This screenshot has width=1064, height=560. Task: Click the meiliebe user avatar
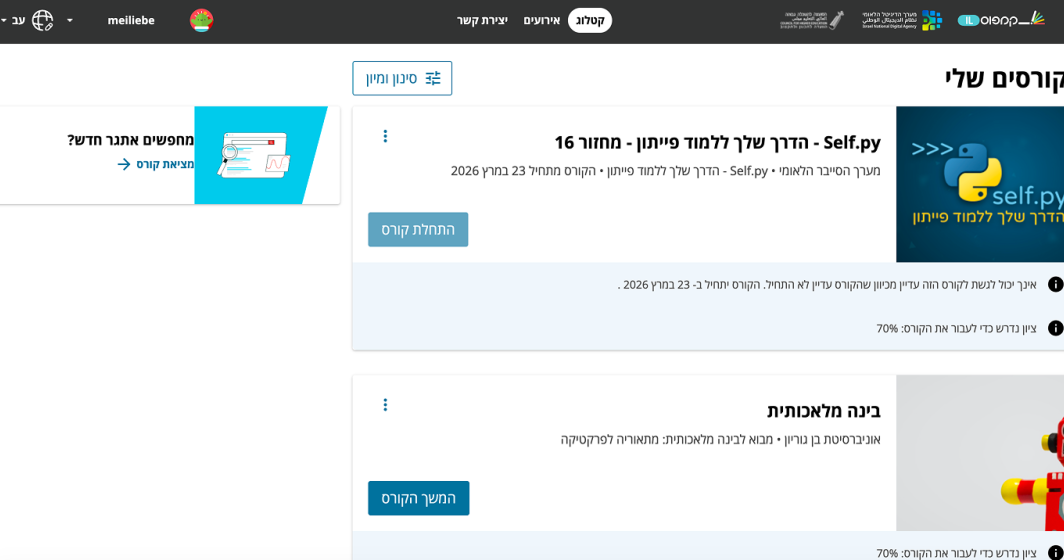click(201, 20)
